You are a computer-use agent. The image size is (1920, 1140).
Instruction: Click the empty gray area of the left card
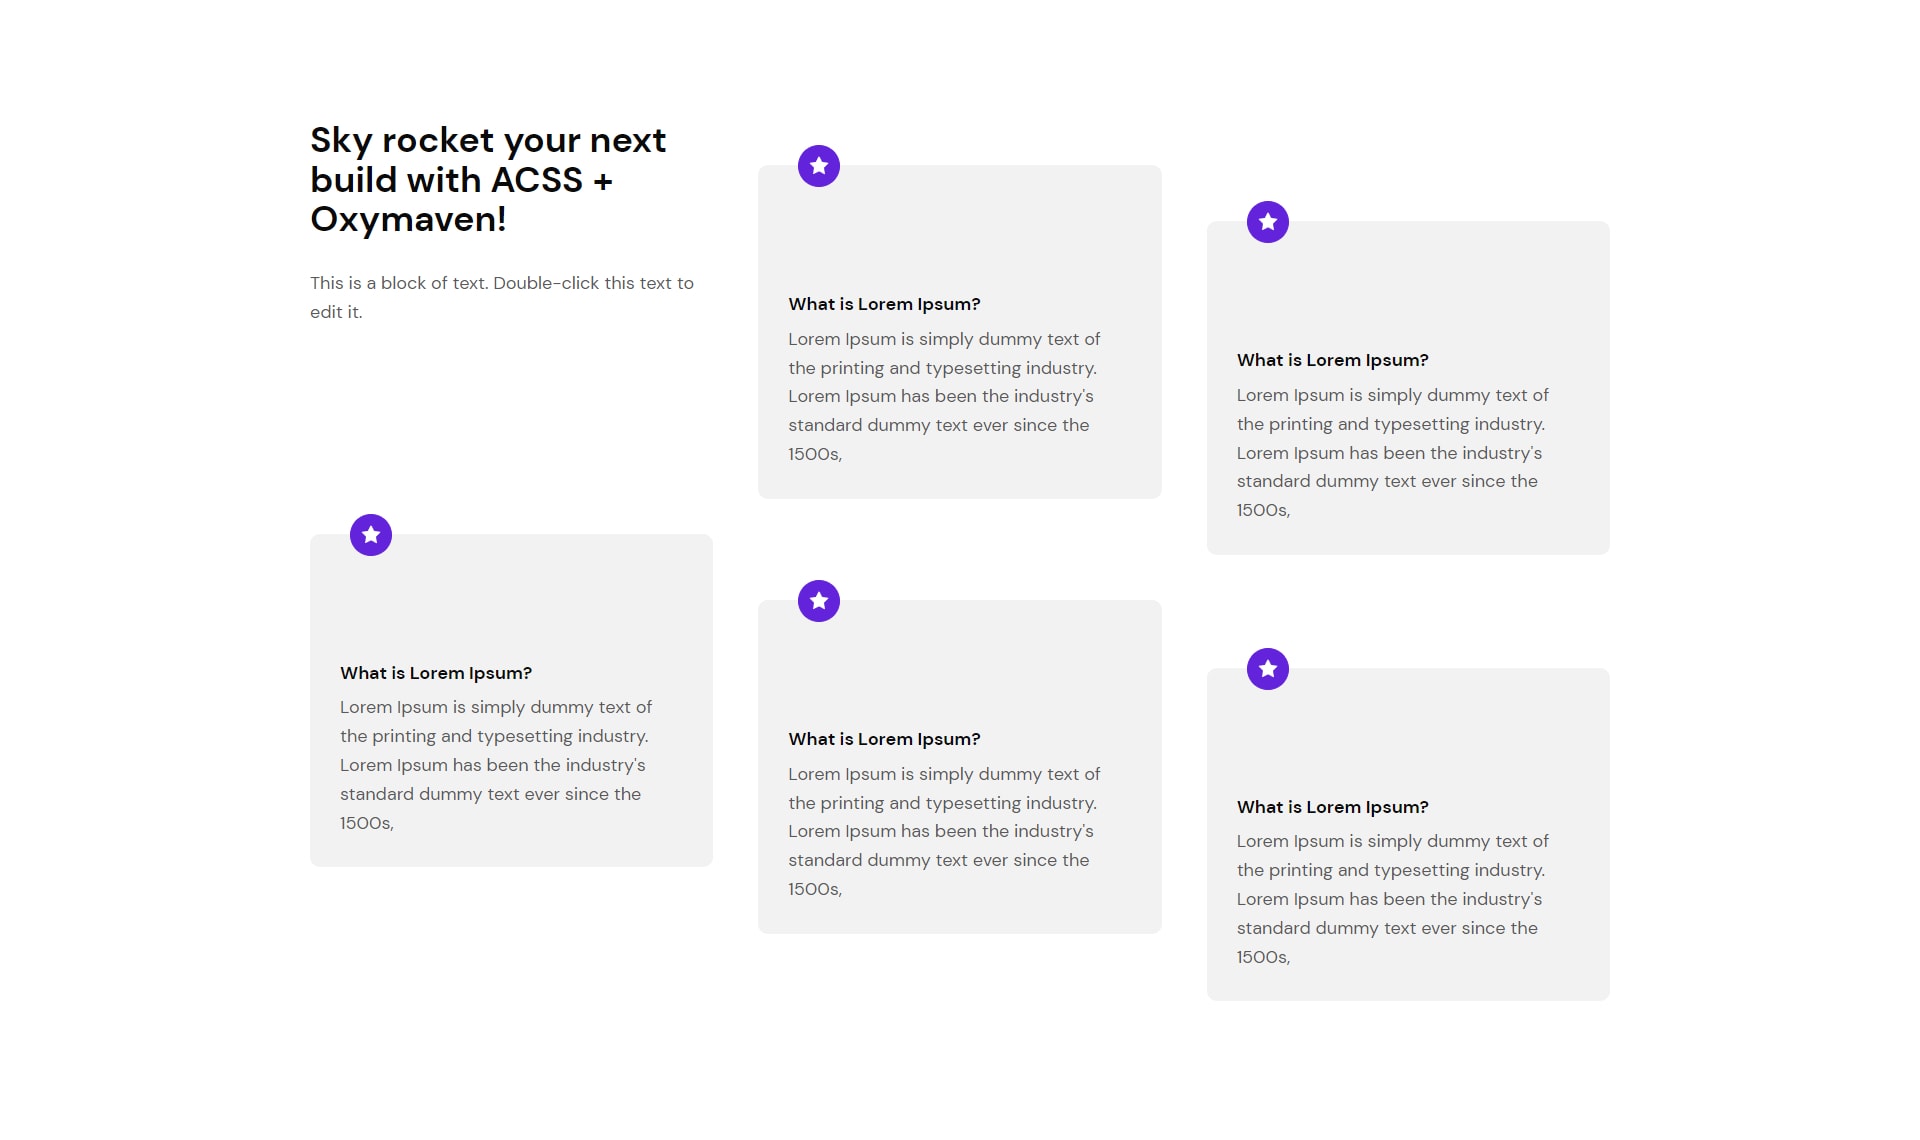511,605
